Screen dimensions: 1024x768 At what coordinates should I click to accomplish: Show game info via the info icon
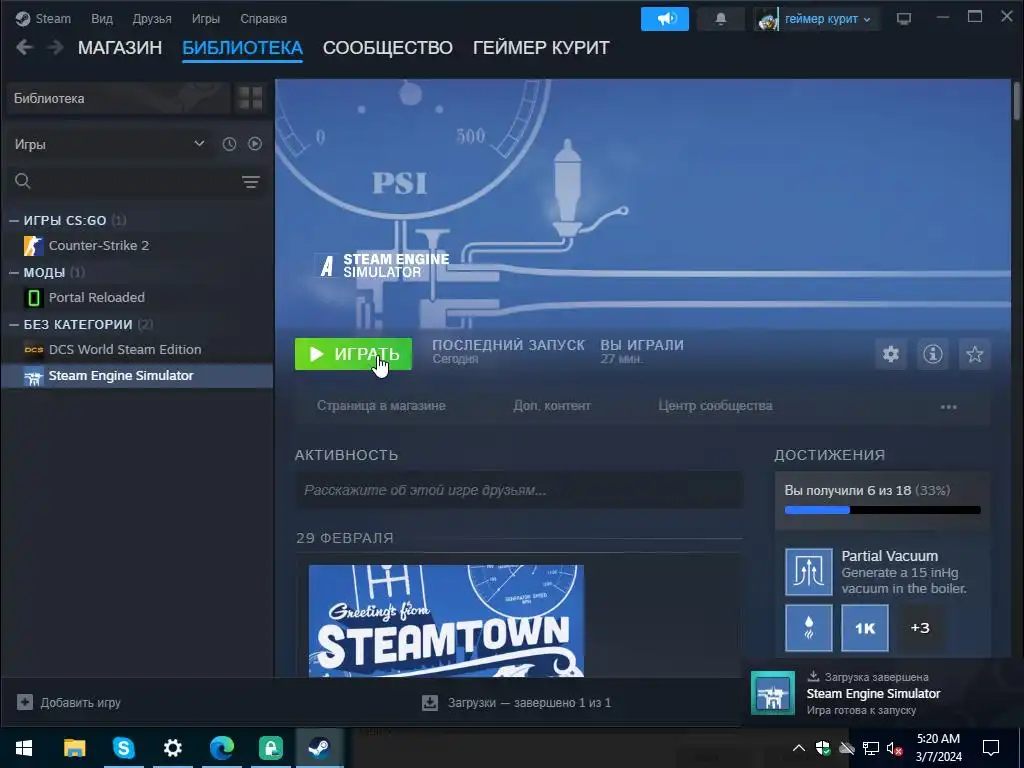933,354
